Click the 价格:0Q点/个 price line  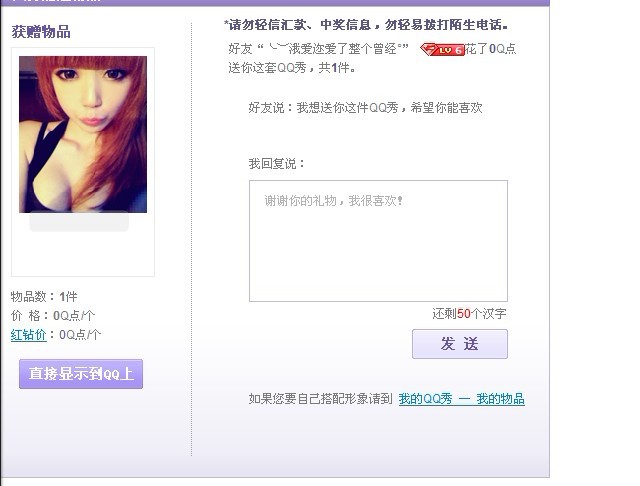(x=53, y=315)
